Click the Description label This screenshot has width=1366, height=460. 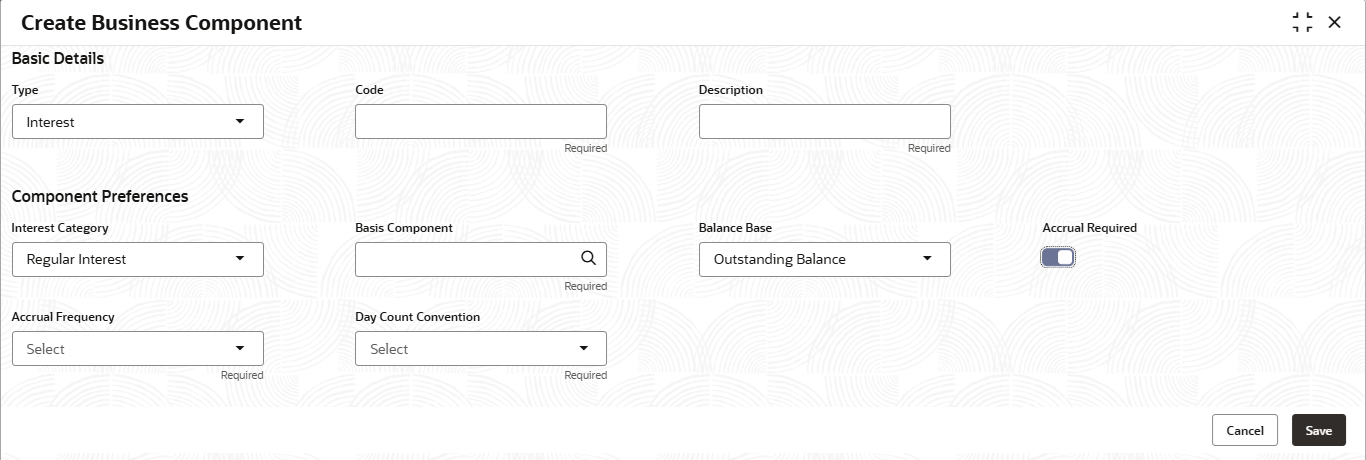click(x=731, y=90)
